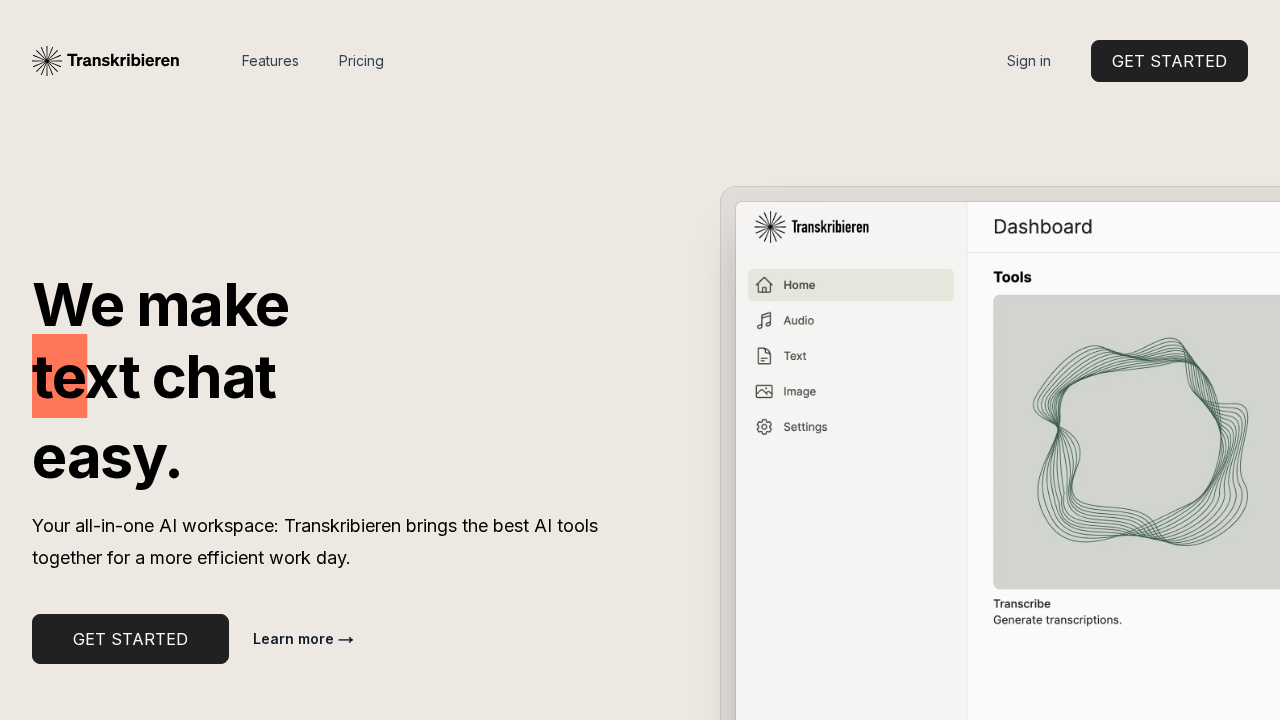Select the Text tool icon
This screenshot has height=720, width=1280.
(764, 356)
